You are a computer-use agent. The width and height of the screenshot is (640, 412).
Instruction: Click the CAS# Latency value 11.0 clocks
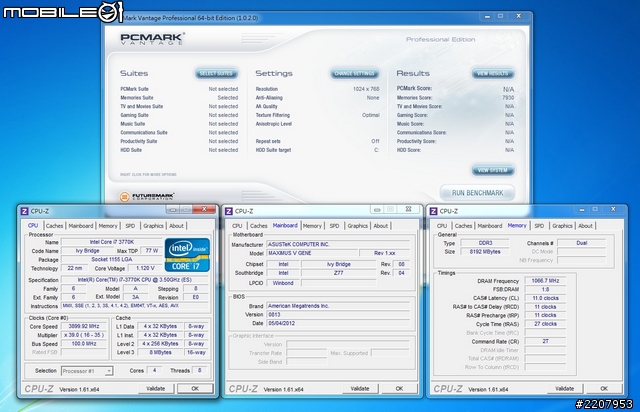coord(545,298)
